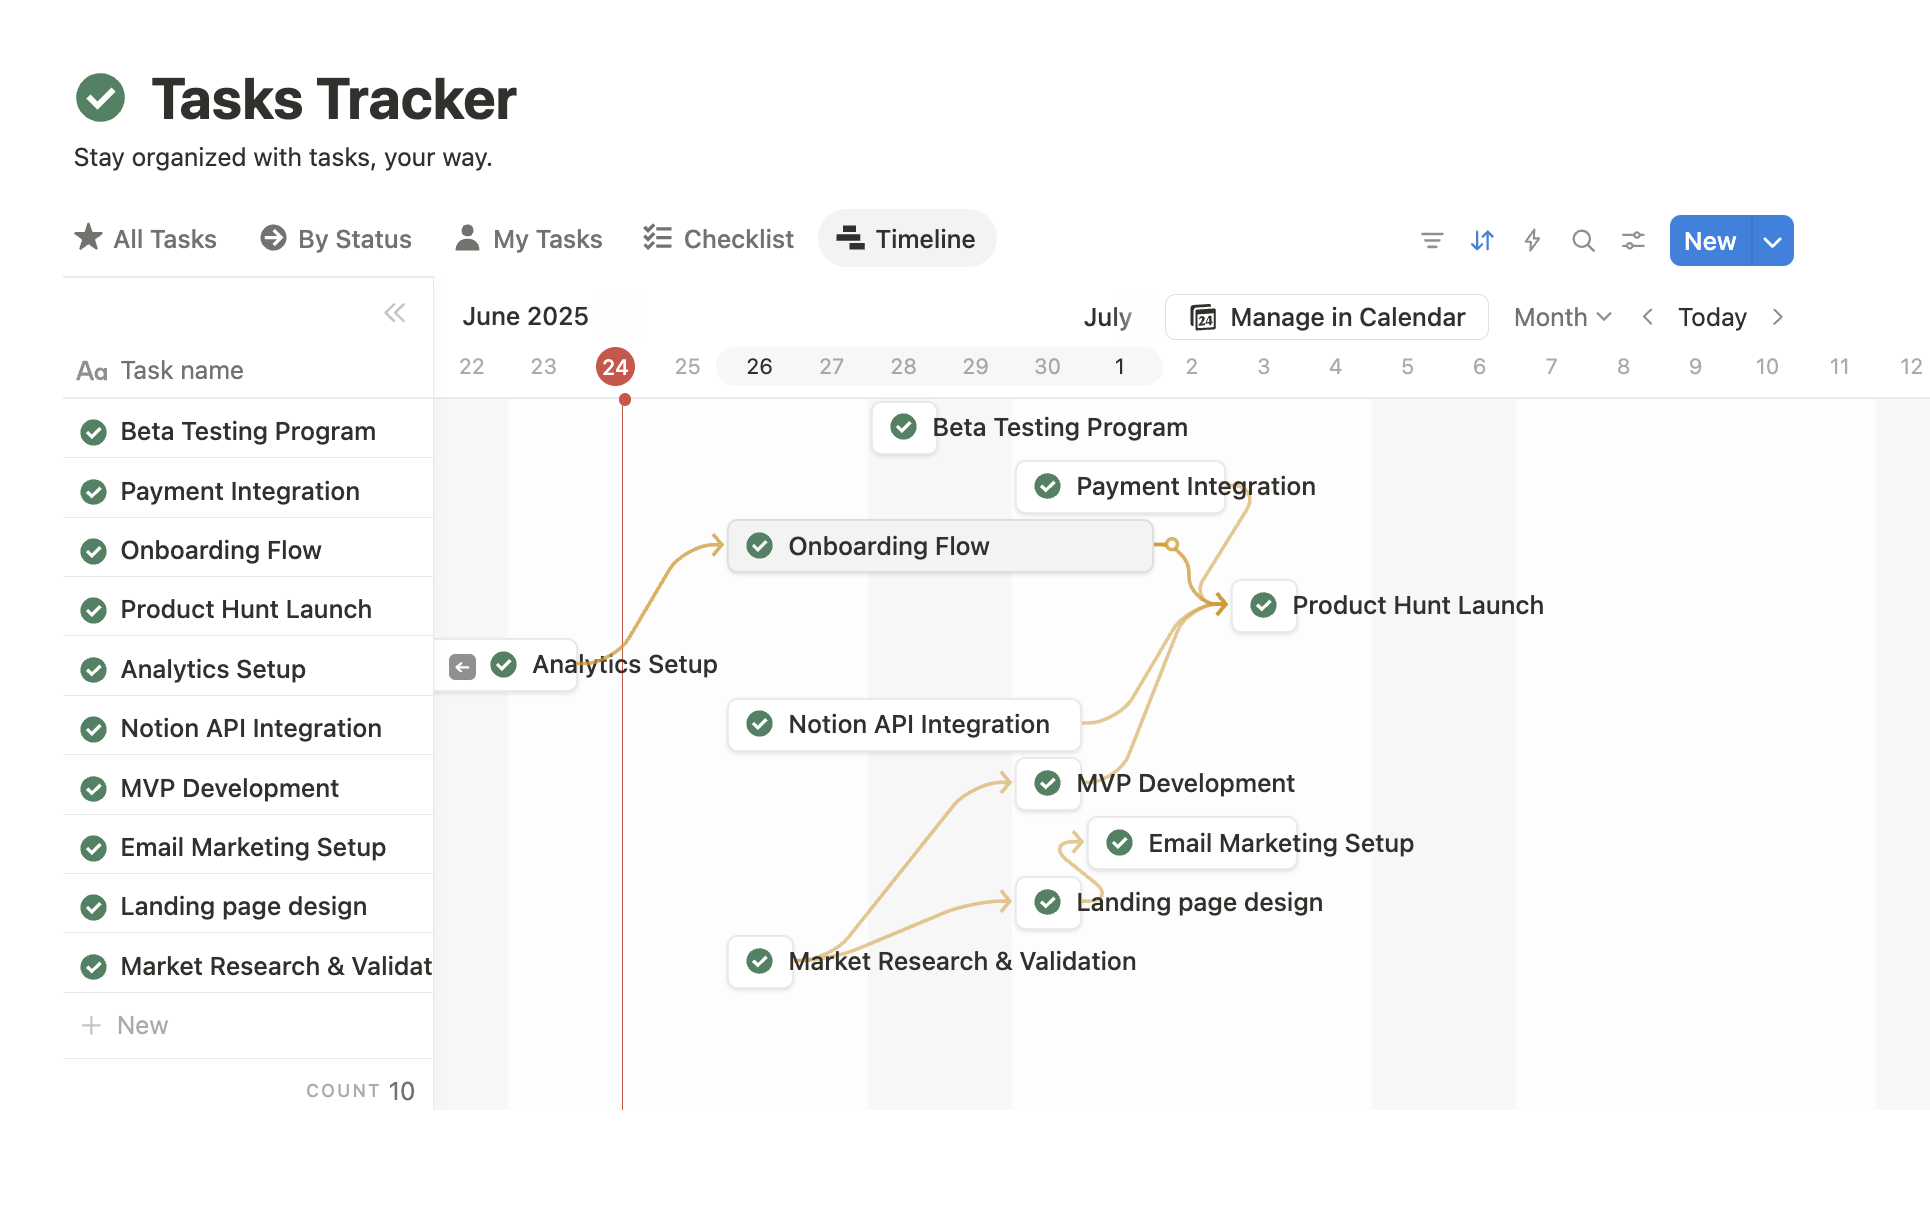The height and width of the screenshot is (1220, 1930).
Task: Toggle Notion API Integration status in task list
Action: point(94,729)
